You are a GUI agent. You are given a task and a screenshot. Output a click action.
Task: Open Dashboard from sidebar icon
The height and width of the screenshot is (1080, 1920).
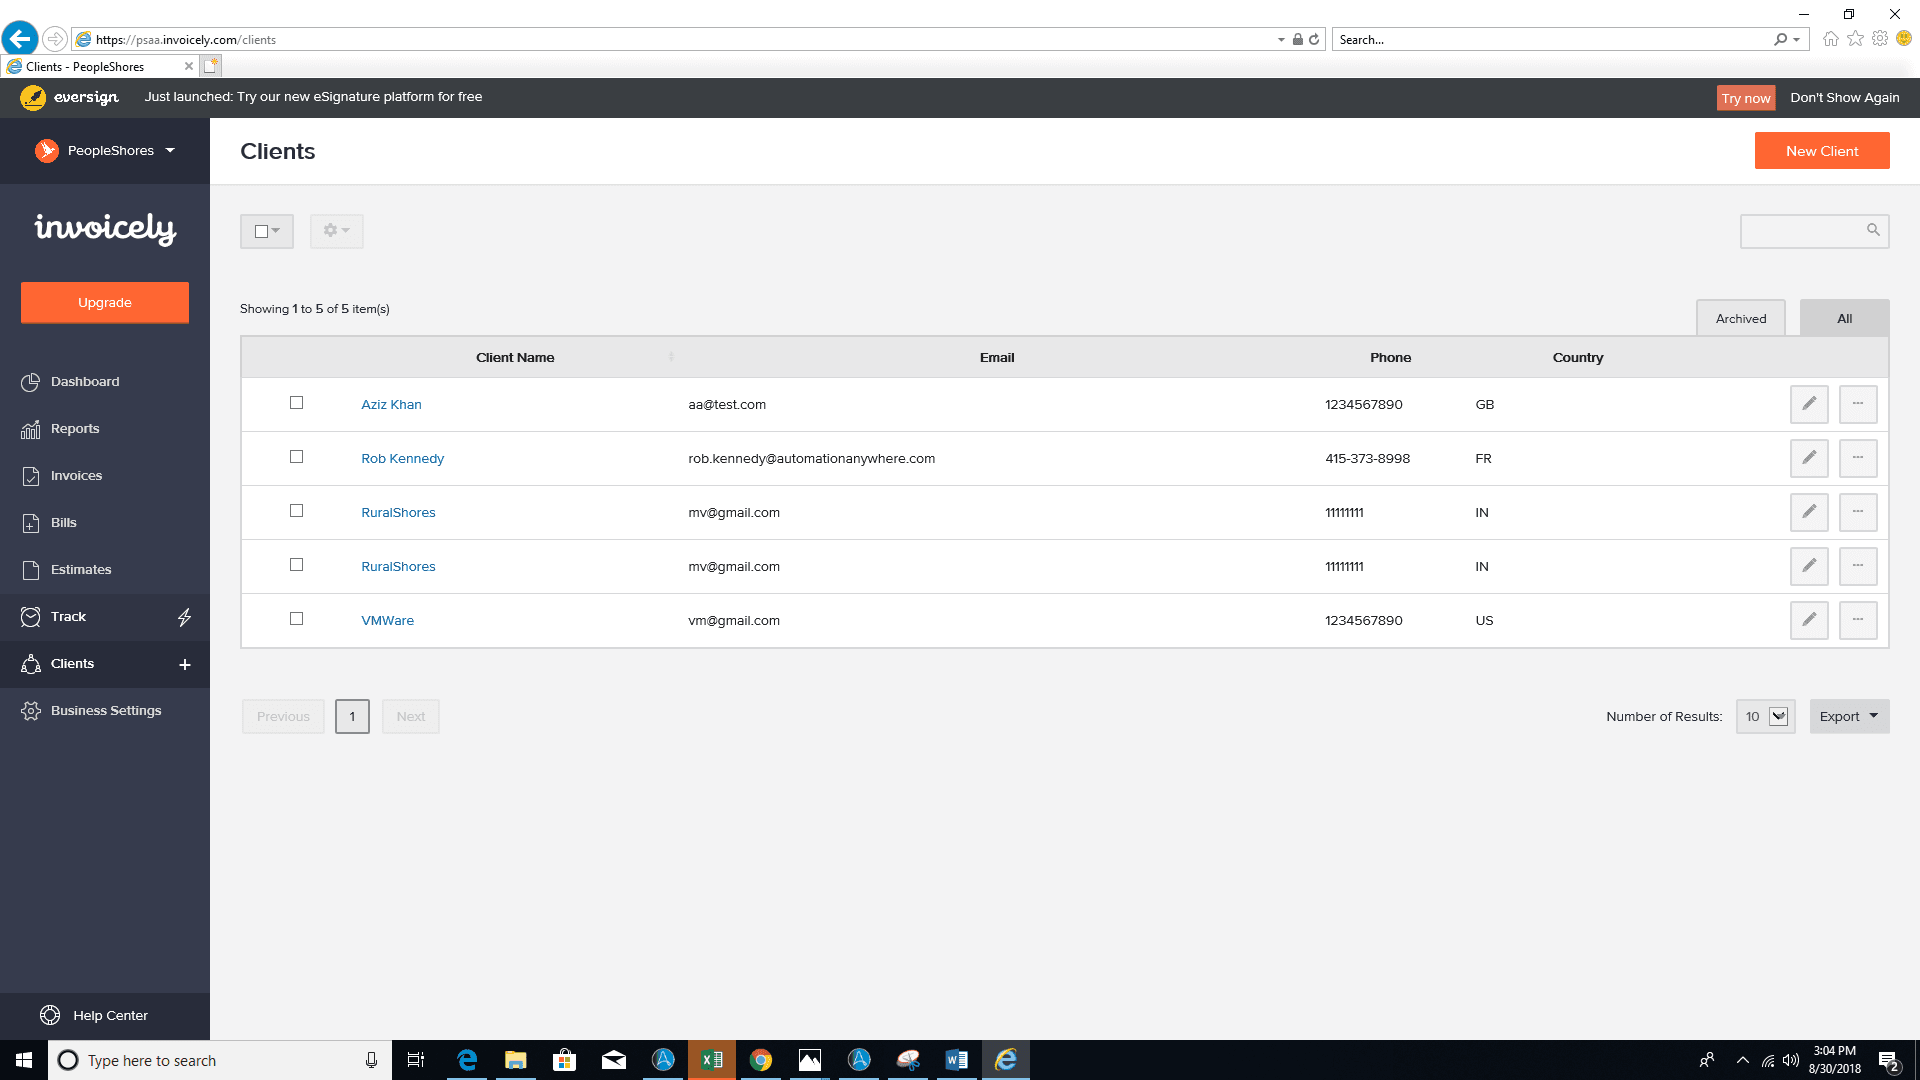(31, 382)
